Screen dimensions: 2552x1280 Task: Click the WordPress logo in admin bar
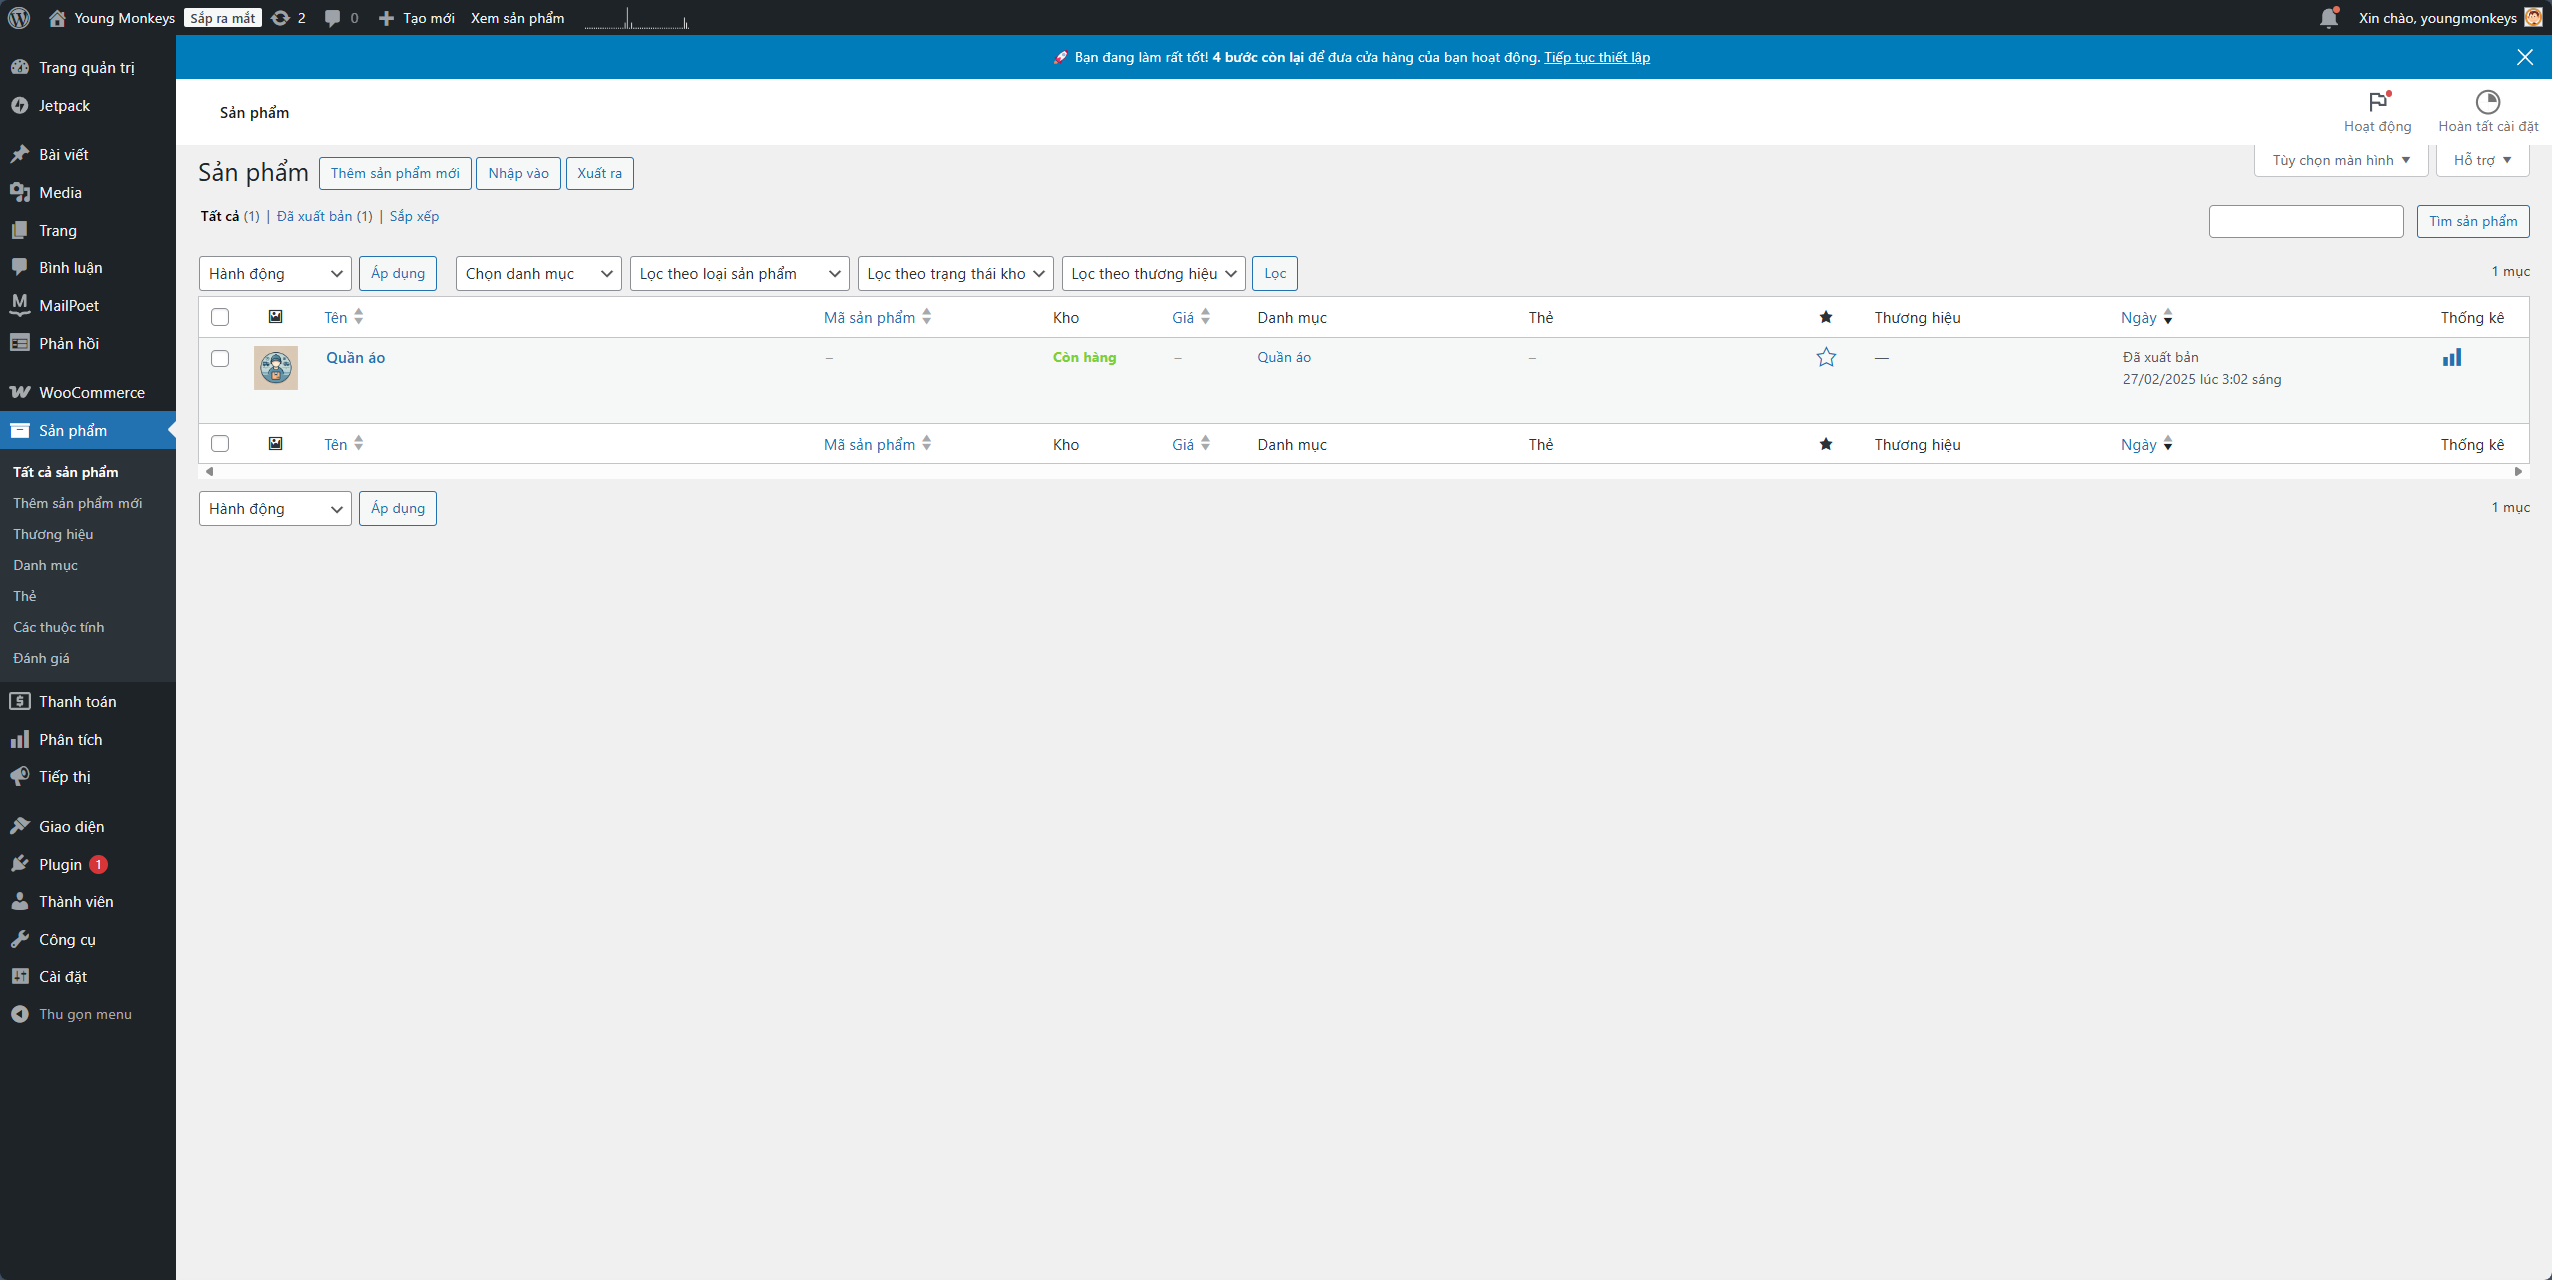tap(19, 17)
